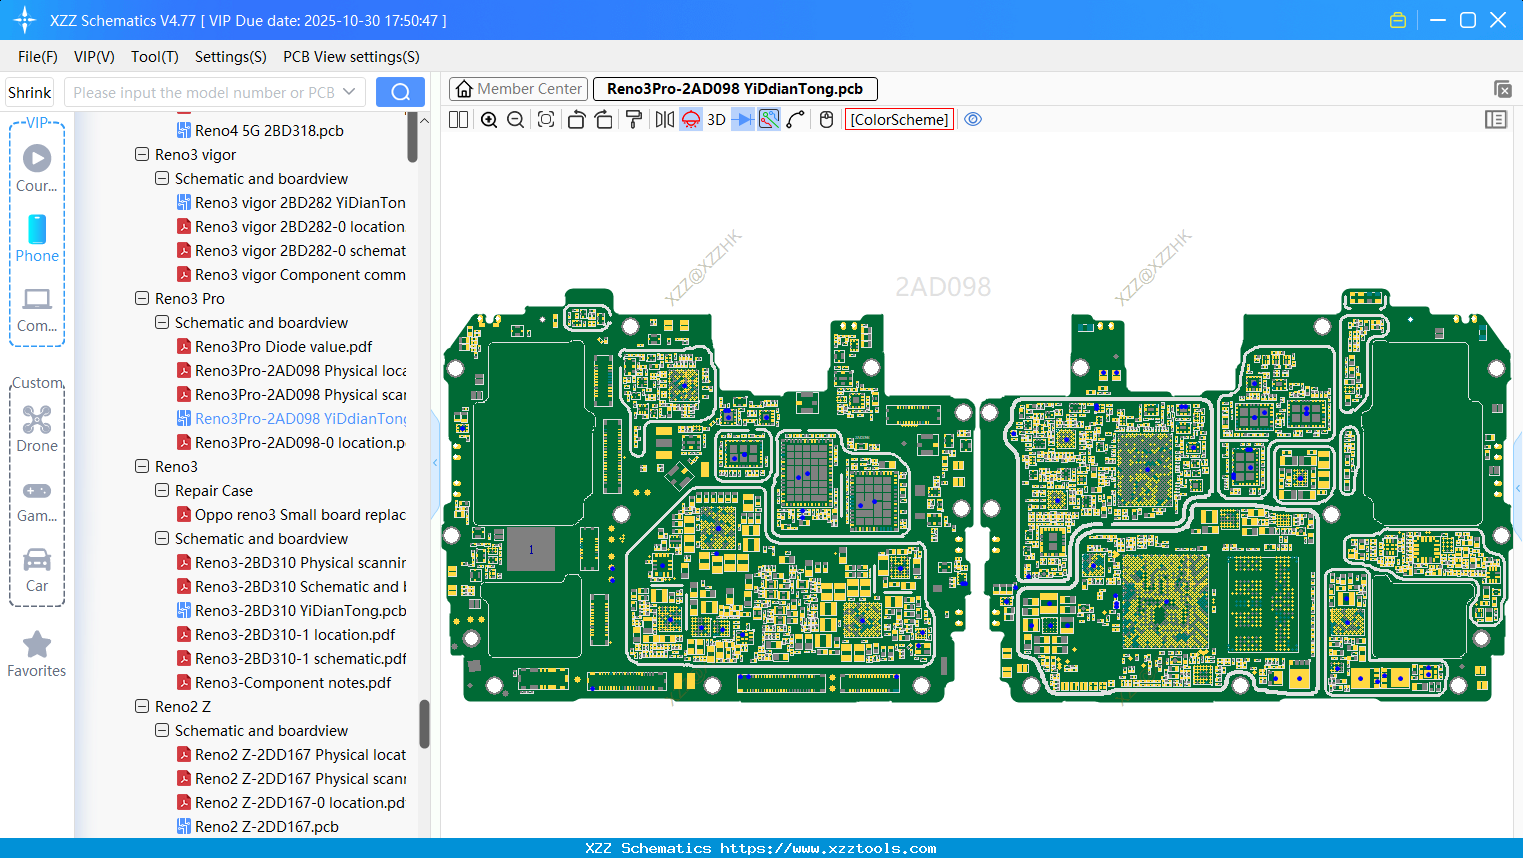
Task: Toggle the diode mode icon
Action: tap(742, 120)
